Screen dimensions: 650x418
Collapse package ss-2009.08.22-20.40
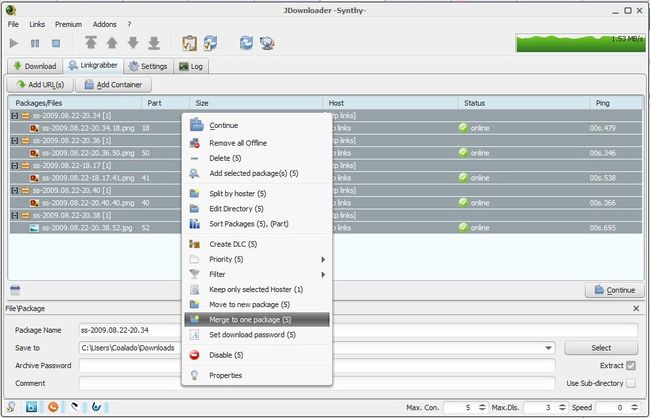tap(15, 190)
